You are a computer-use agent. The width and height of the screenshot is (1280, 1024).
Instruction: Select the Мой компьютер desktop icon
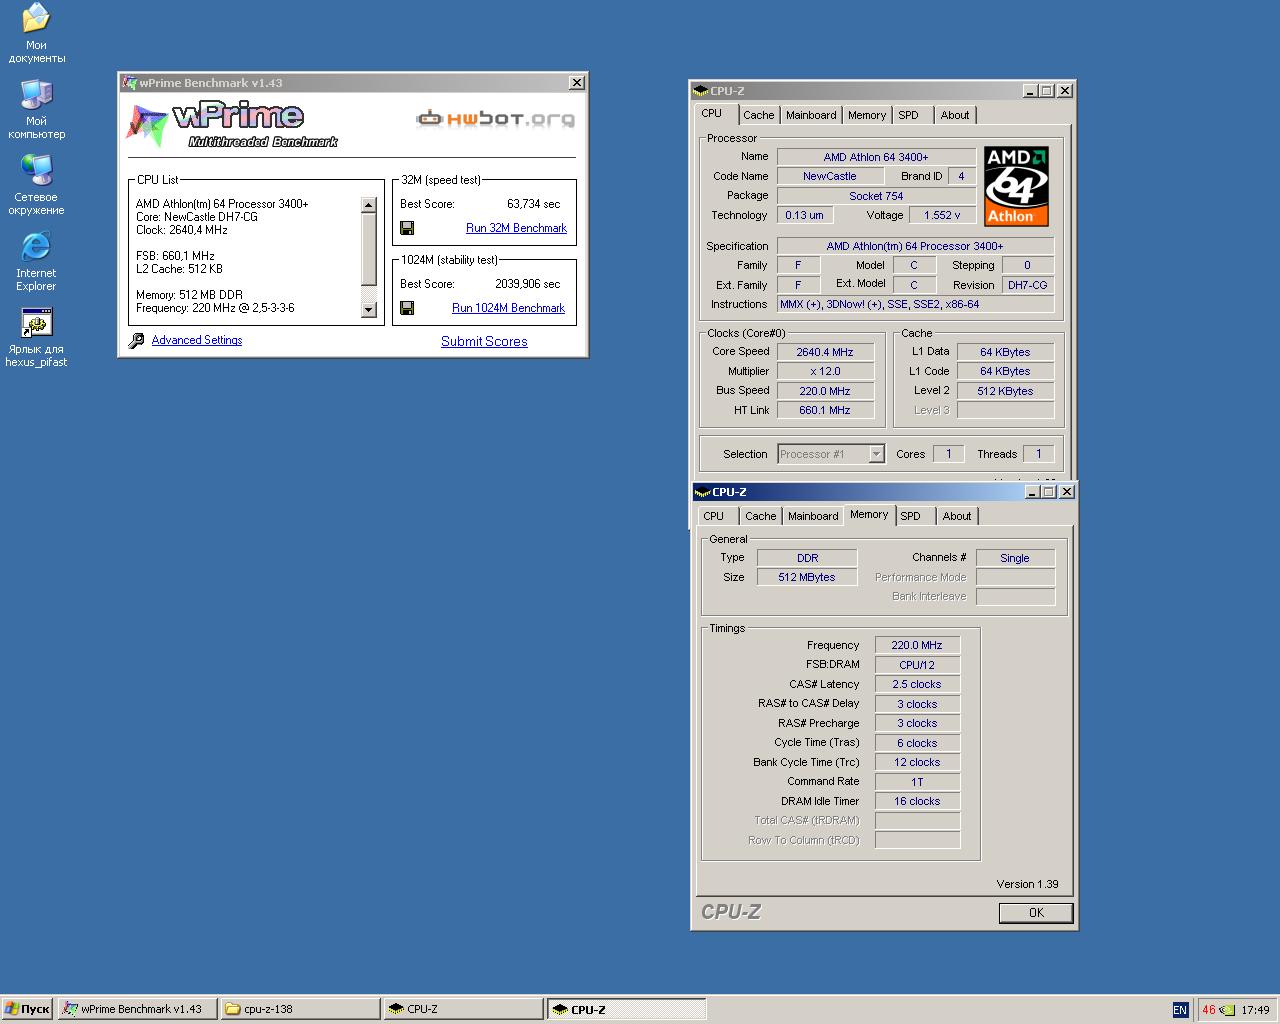click(36, 109)
